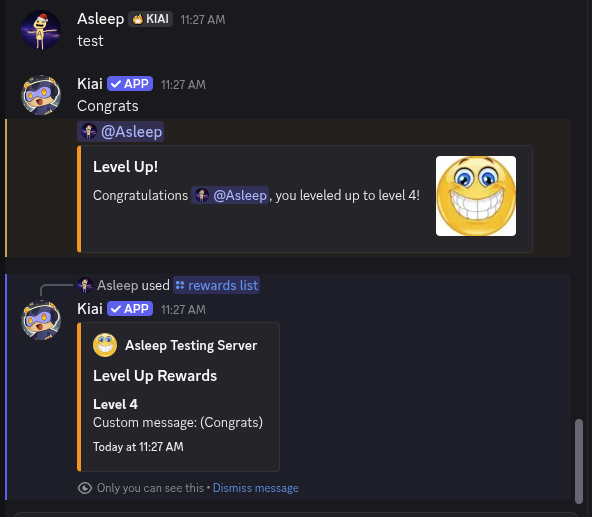This screenshot has height=517, width=592.
Task: Click the KIAI server tag badge
Action: pyautogui.click(x=150, y=19)
